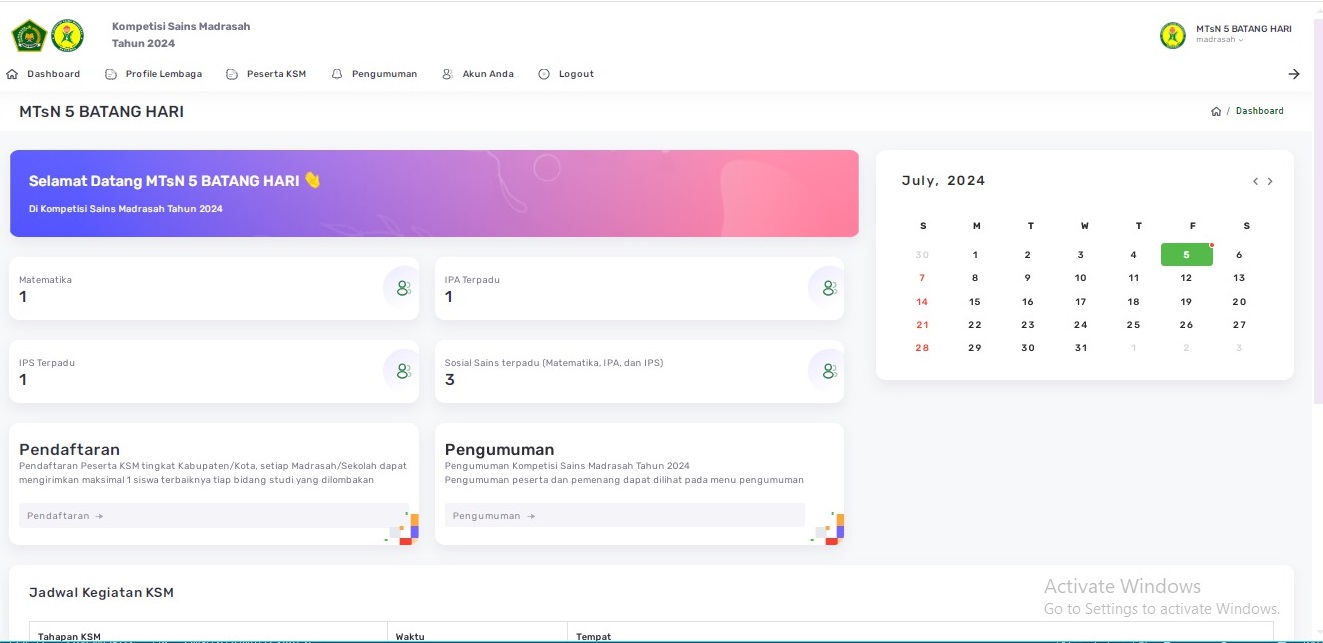Click the IPS Terpadu participants icon
This screenshot has height=643, width=1323.
[403, 371]
